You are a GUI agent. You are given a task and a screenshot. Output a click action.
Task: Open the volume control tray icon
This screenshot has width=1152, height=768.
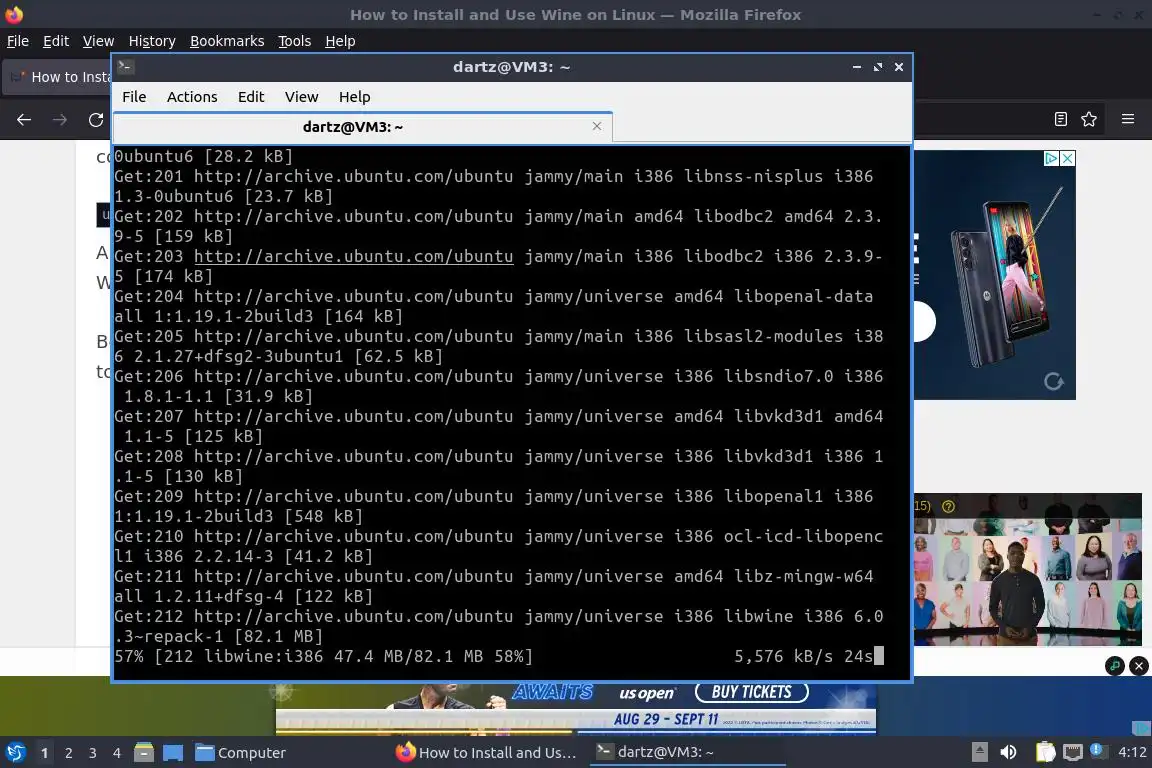click(x=1008, y=752)
